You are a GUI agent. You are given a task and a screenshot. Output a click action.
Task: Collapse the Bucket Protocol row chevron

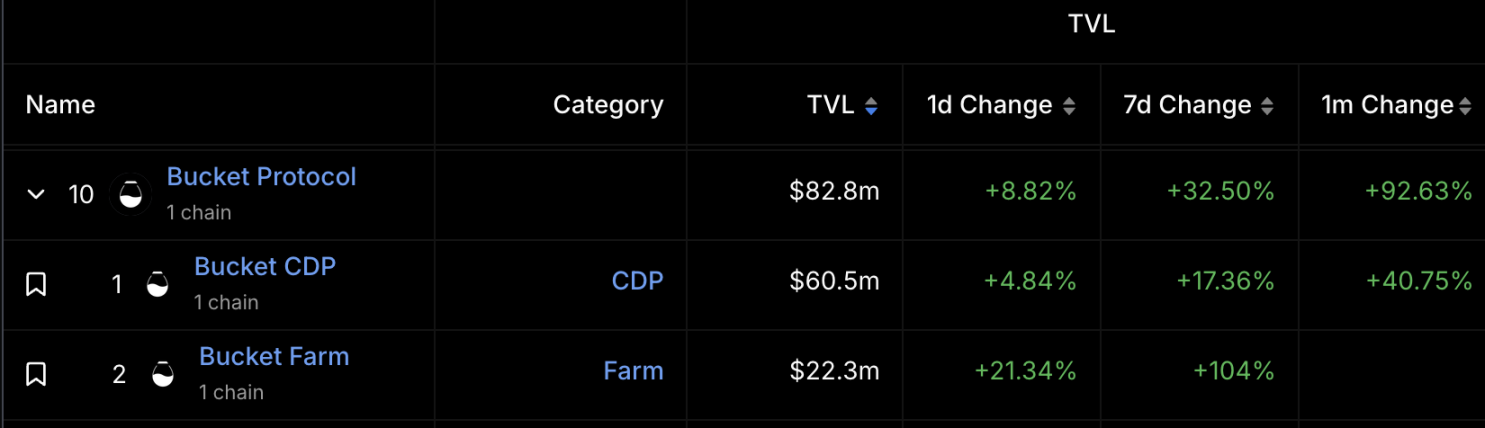coord(36,194)
